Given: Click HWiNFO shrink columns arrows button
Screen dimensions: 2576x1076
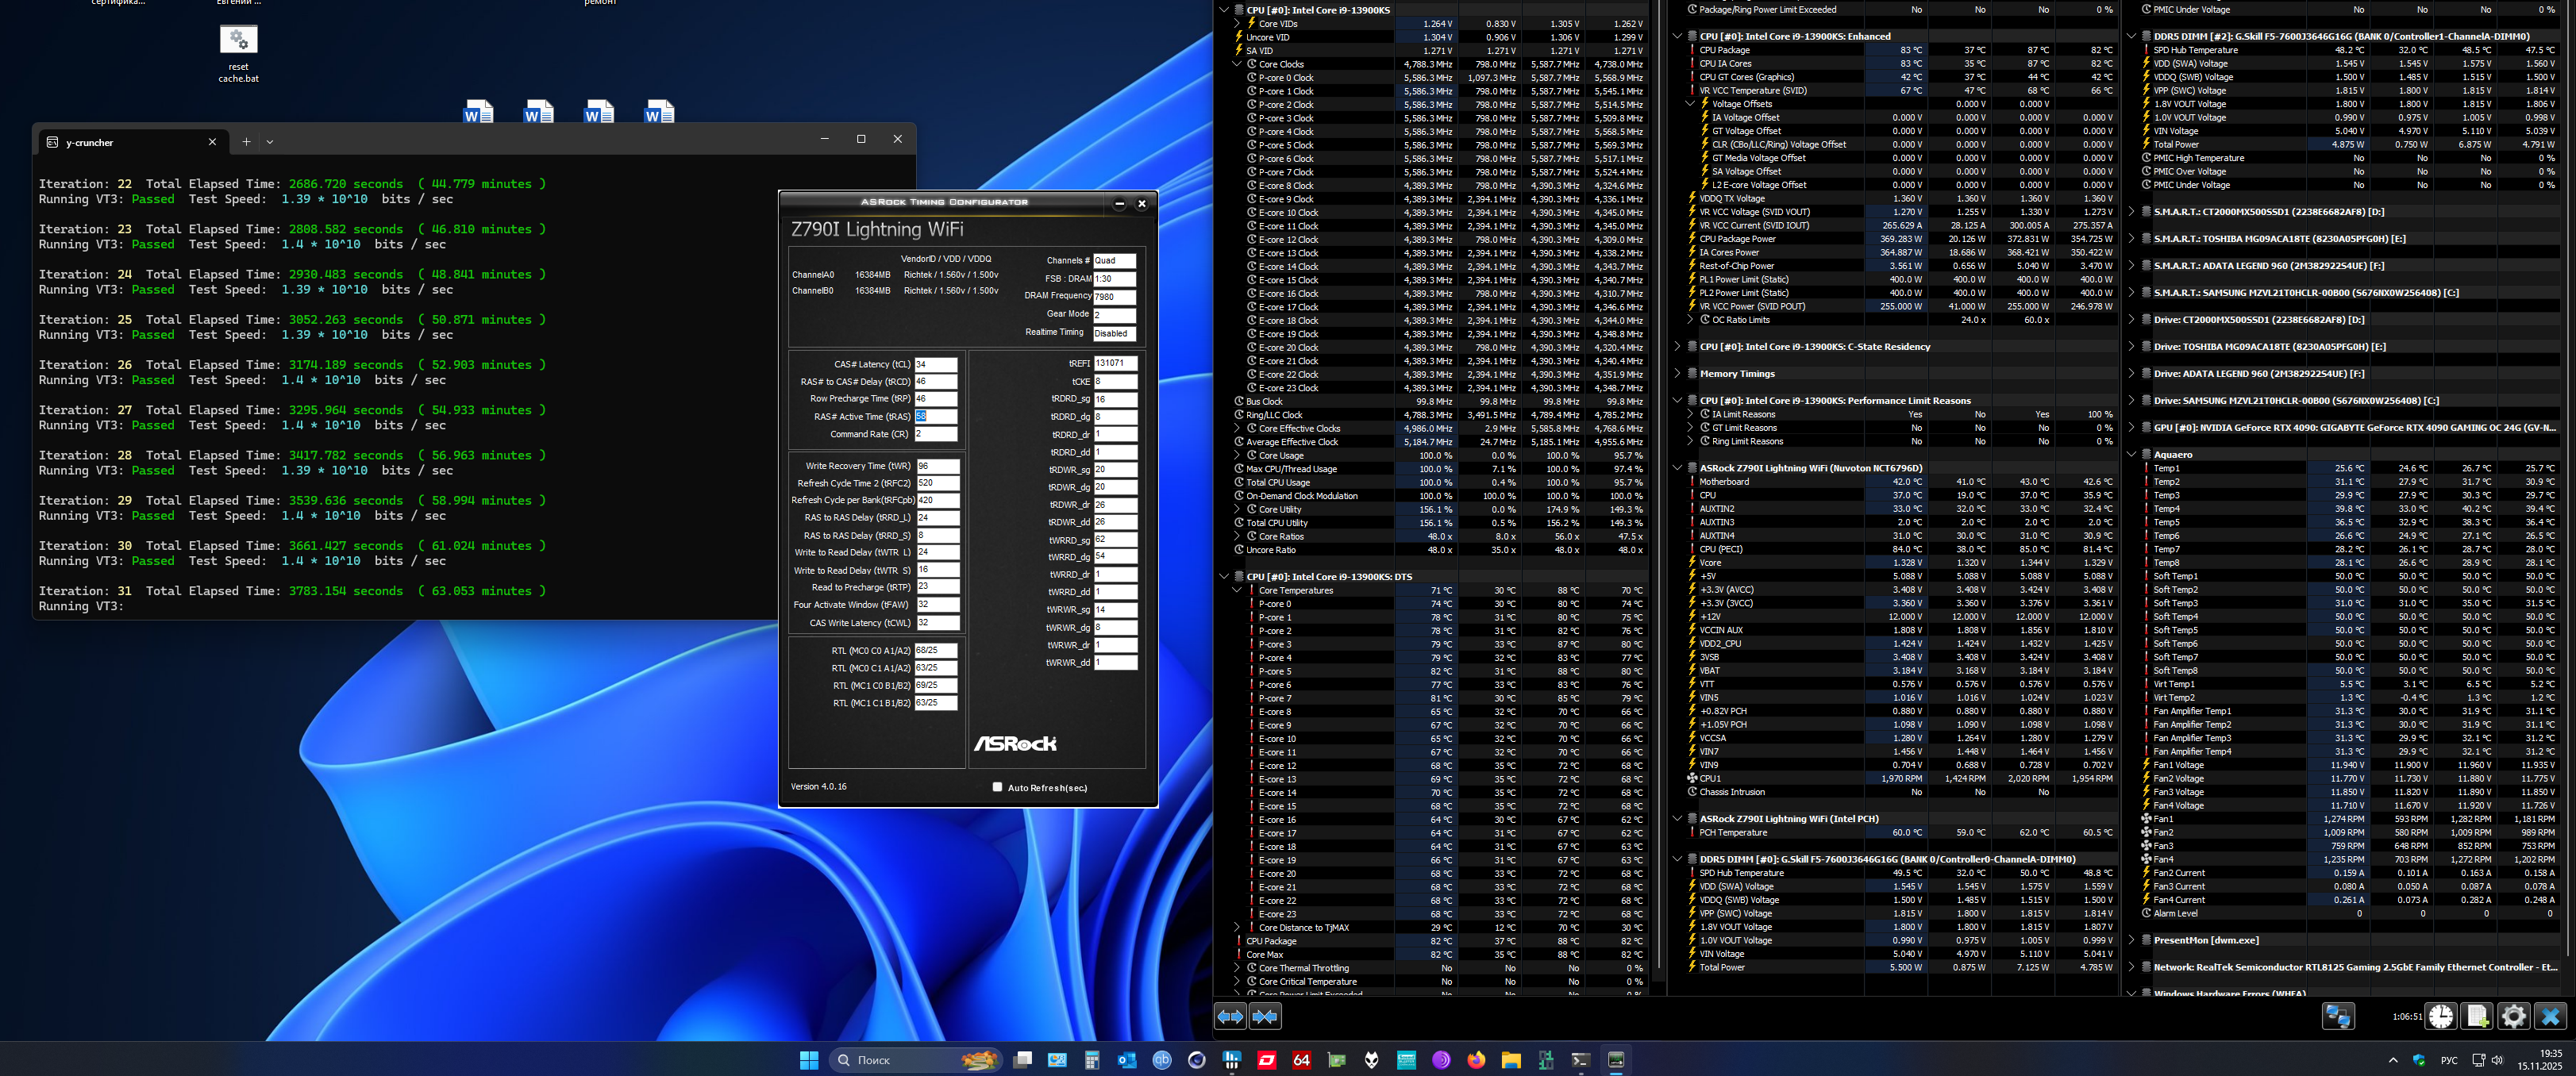Looking at the screenshot, I should pyautogui.click(x=1265, y=1016).
